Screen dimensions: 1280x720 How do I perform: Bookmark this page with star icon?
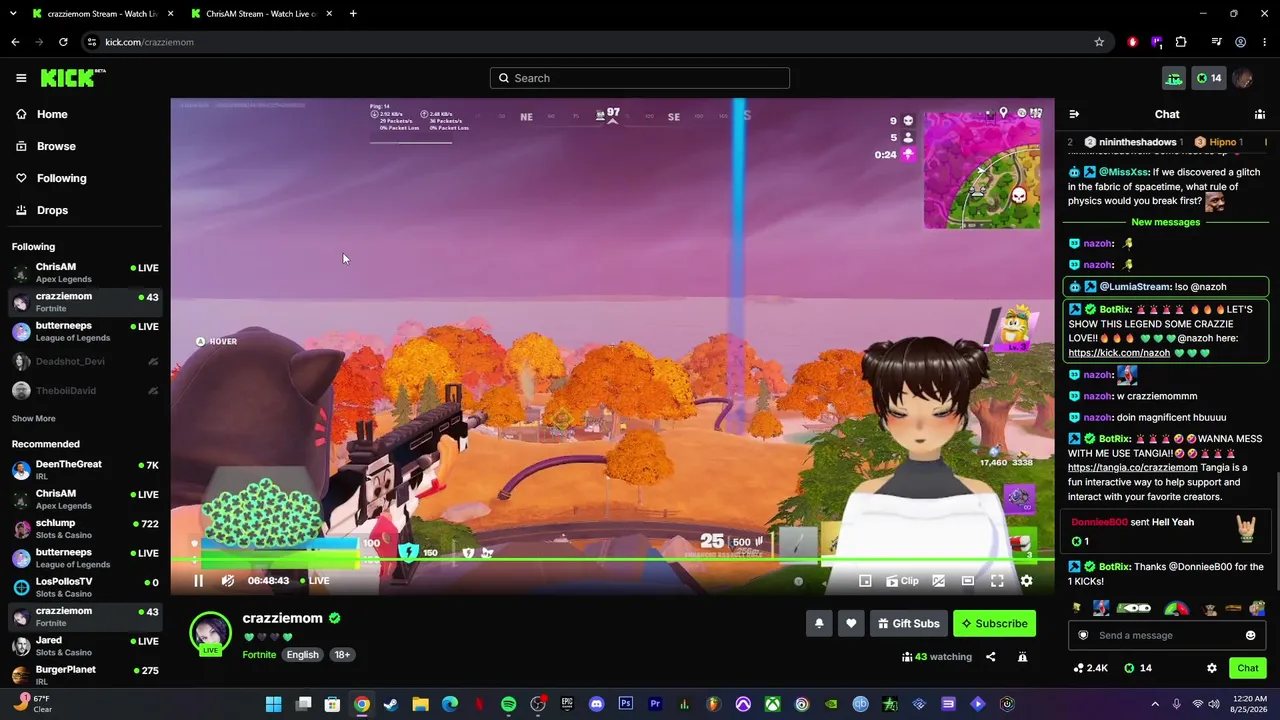[1099, 42]
